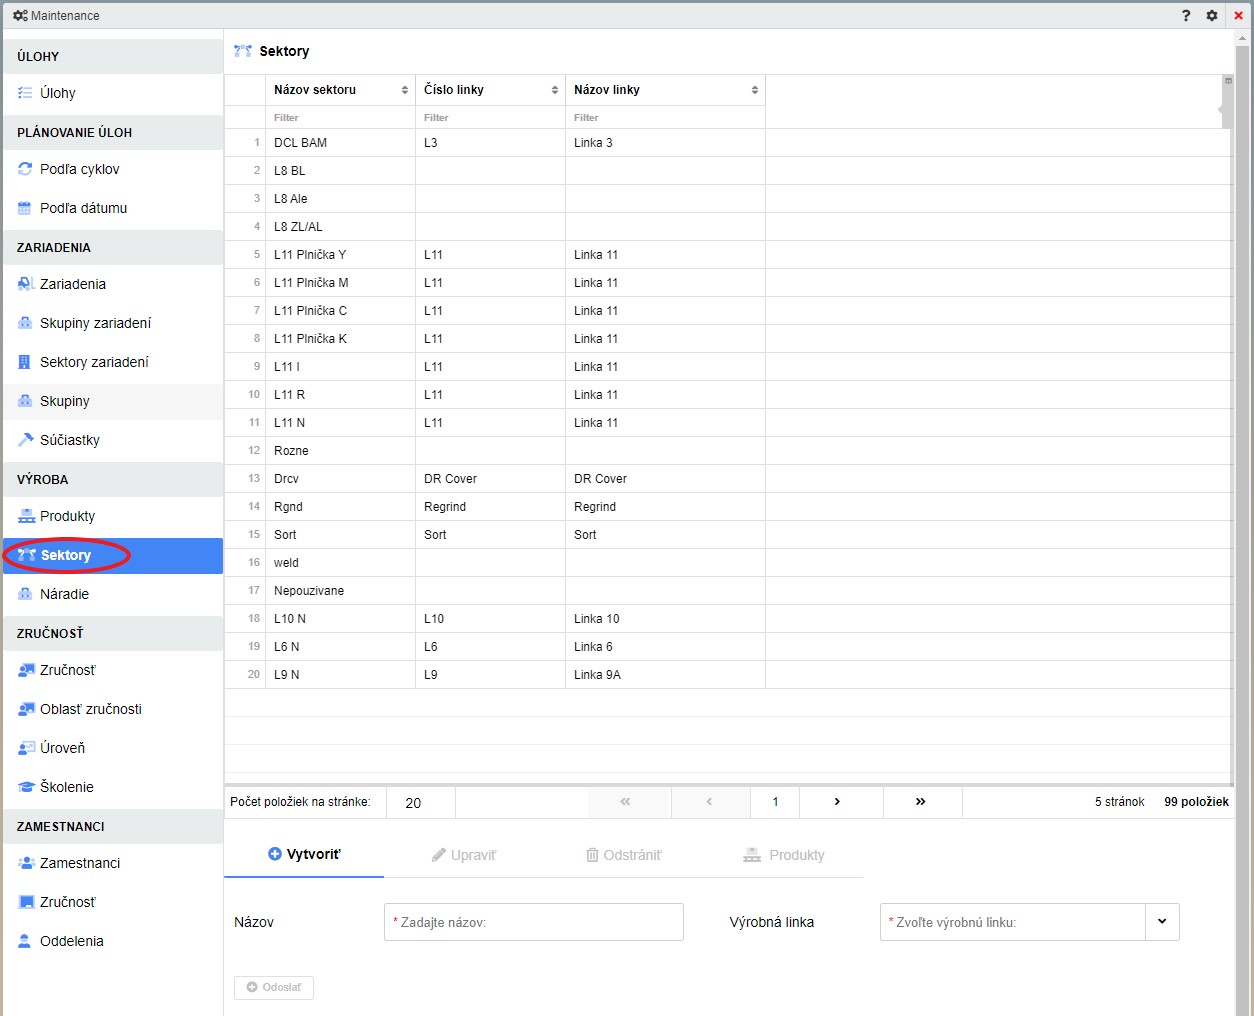The image size is (1254, 1016).
Task: Click the Školenie graduation cap icon
Action: (x=26, y=787)
